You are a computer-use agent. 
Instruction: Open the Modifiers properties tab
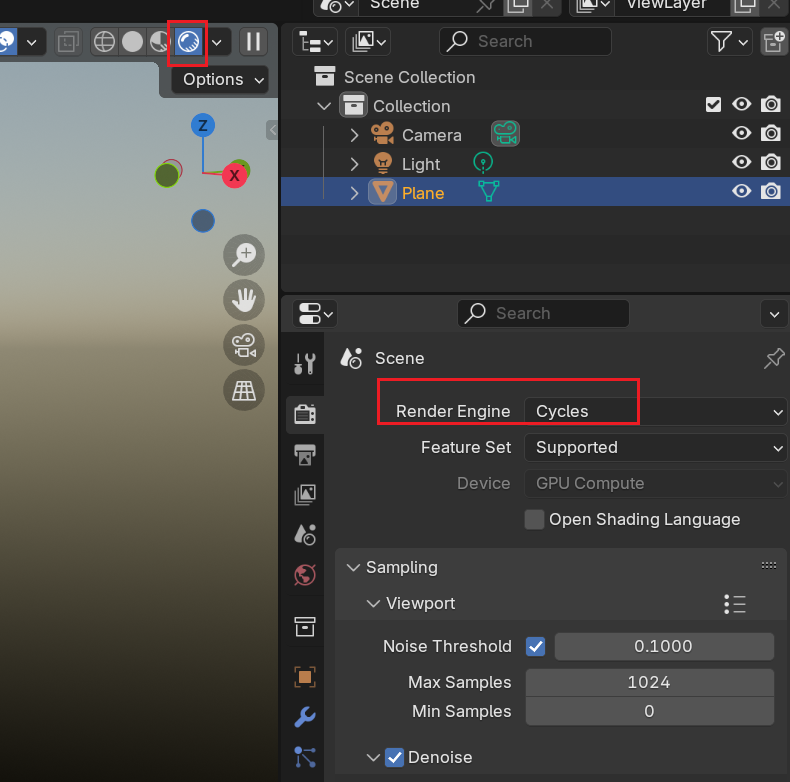[305, 717]
